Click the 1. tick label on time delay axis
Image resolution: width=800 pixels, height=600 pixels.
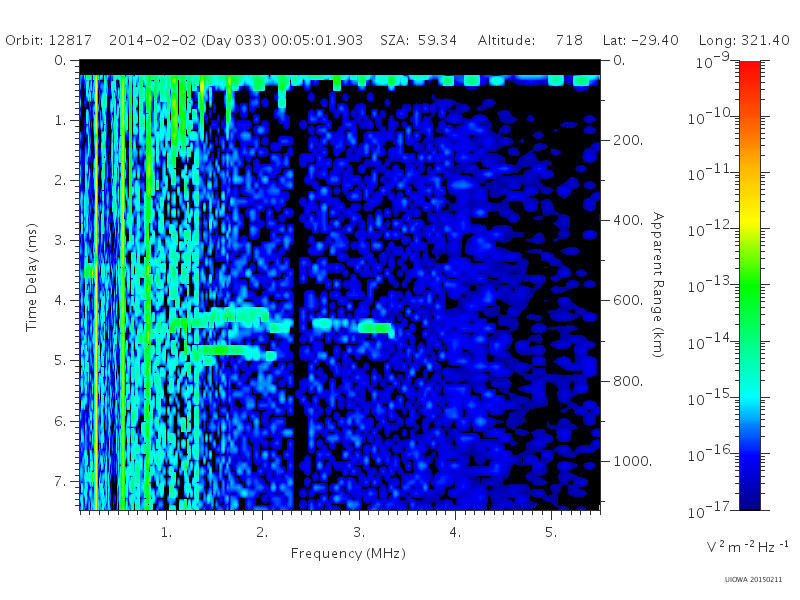click(x=61, y=120)
